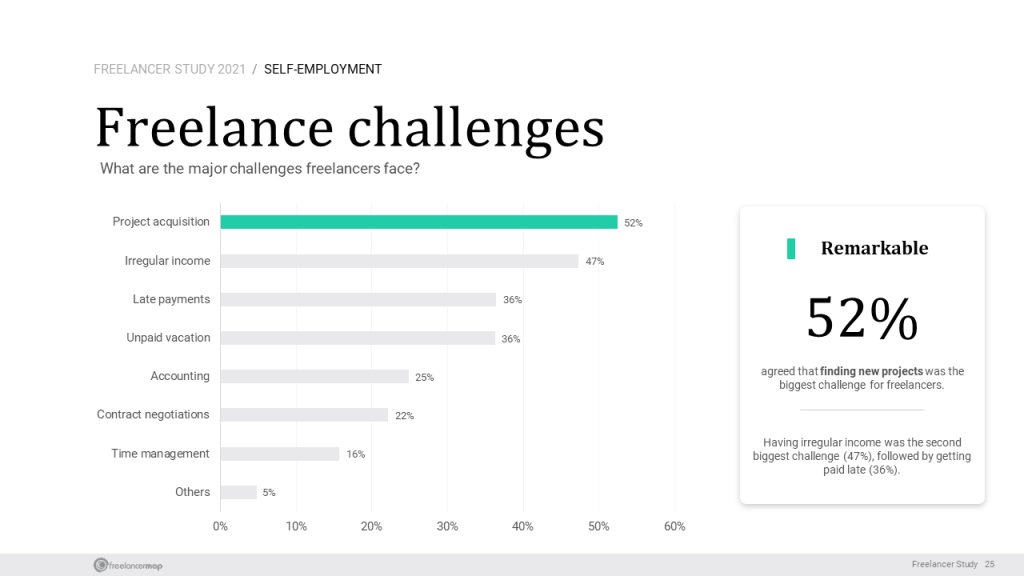
Task: Select the Others bar in chart
Action: coord(238,492)
